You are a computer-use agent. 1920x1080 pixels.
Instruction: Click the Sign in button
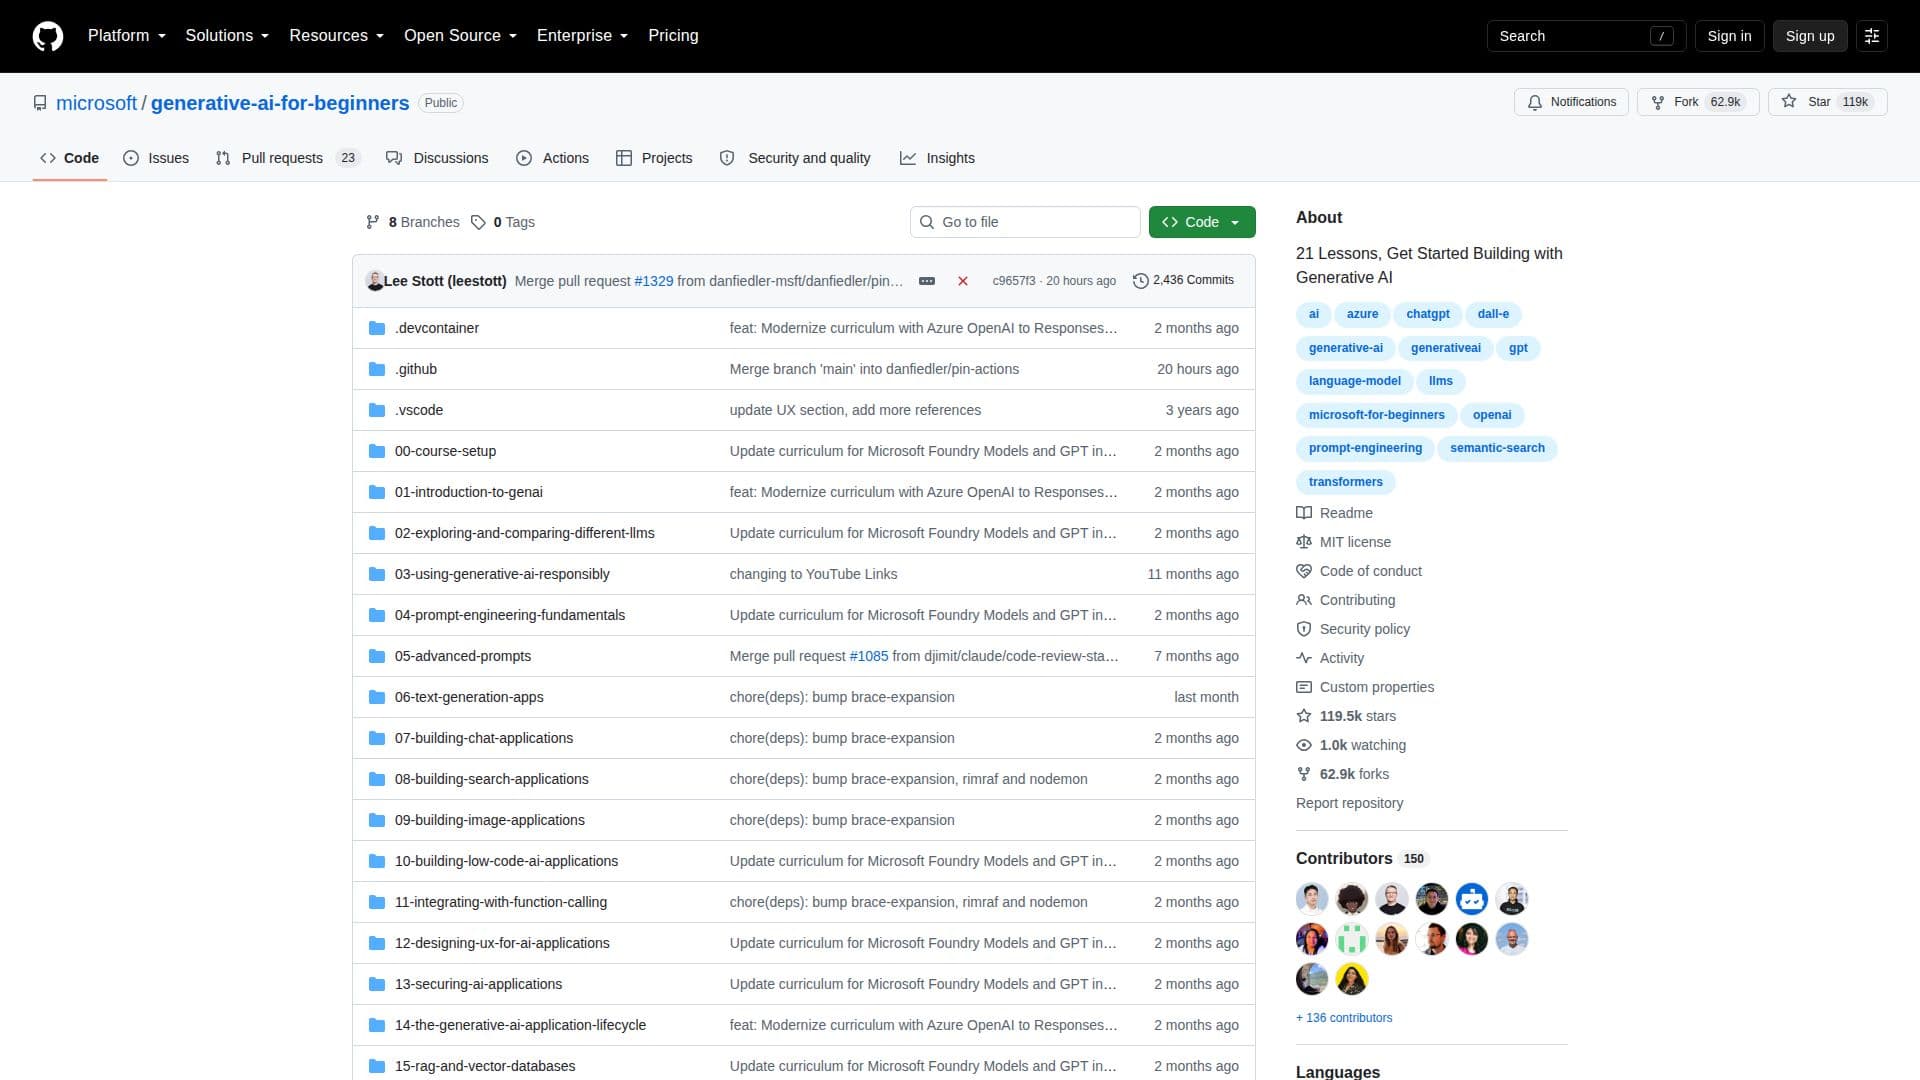1729,36
